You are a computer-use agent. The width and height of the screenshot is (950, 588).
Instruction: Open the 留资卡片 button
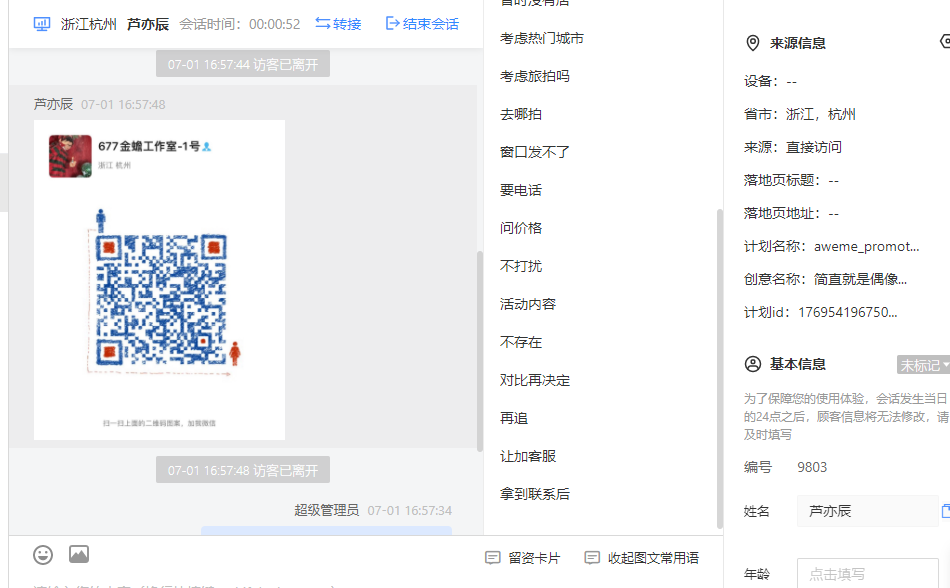point(523,558)
